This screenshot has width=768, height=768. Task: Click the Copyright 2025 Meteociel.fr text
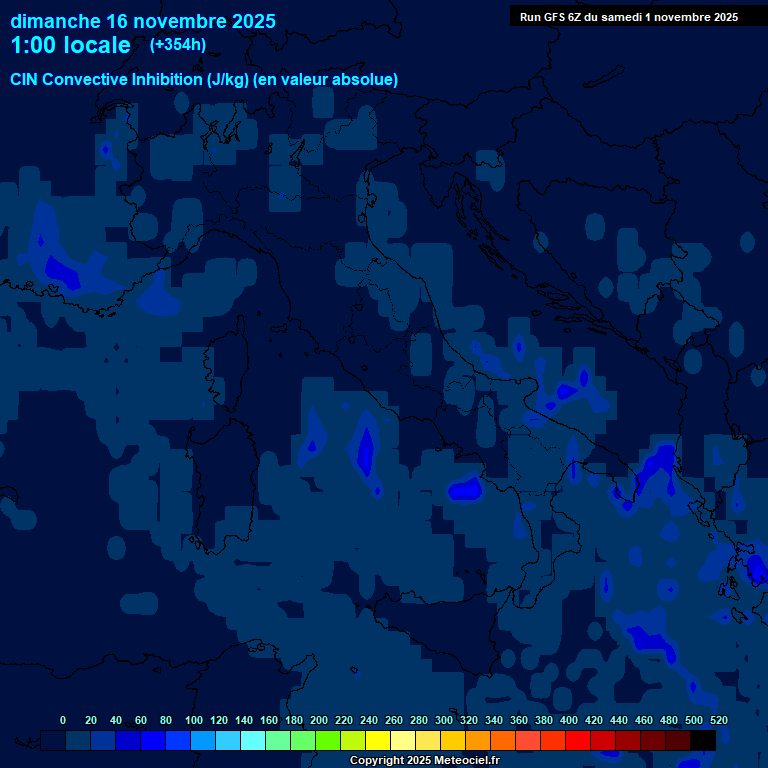[424, 761]
